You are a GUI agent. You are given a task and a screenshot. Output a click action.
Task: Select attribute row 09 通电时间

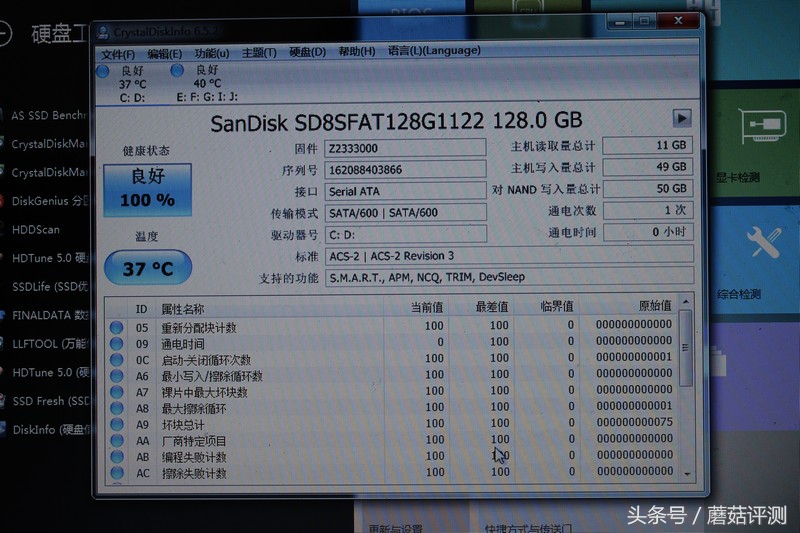393,342
